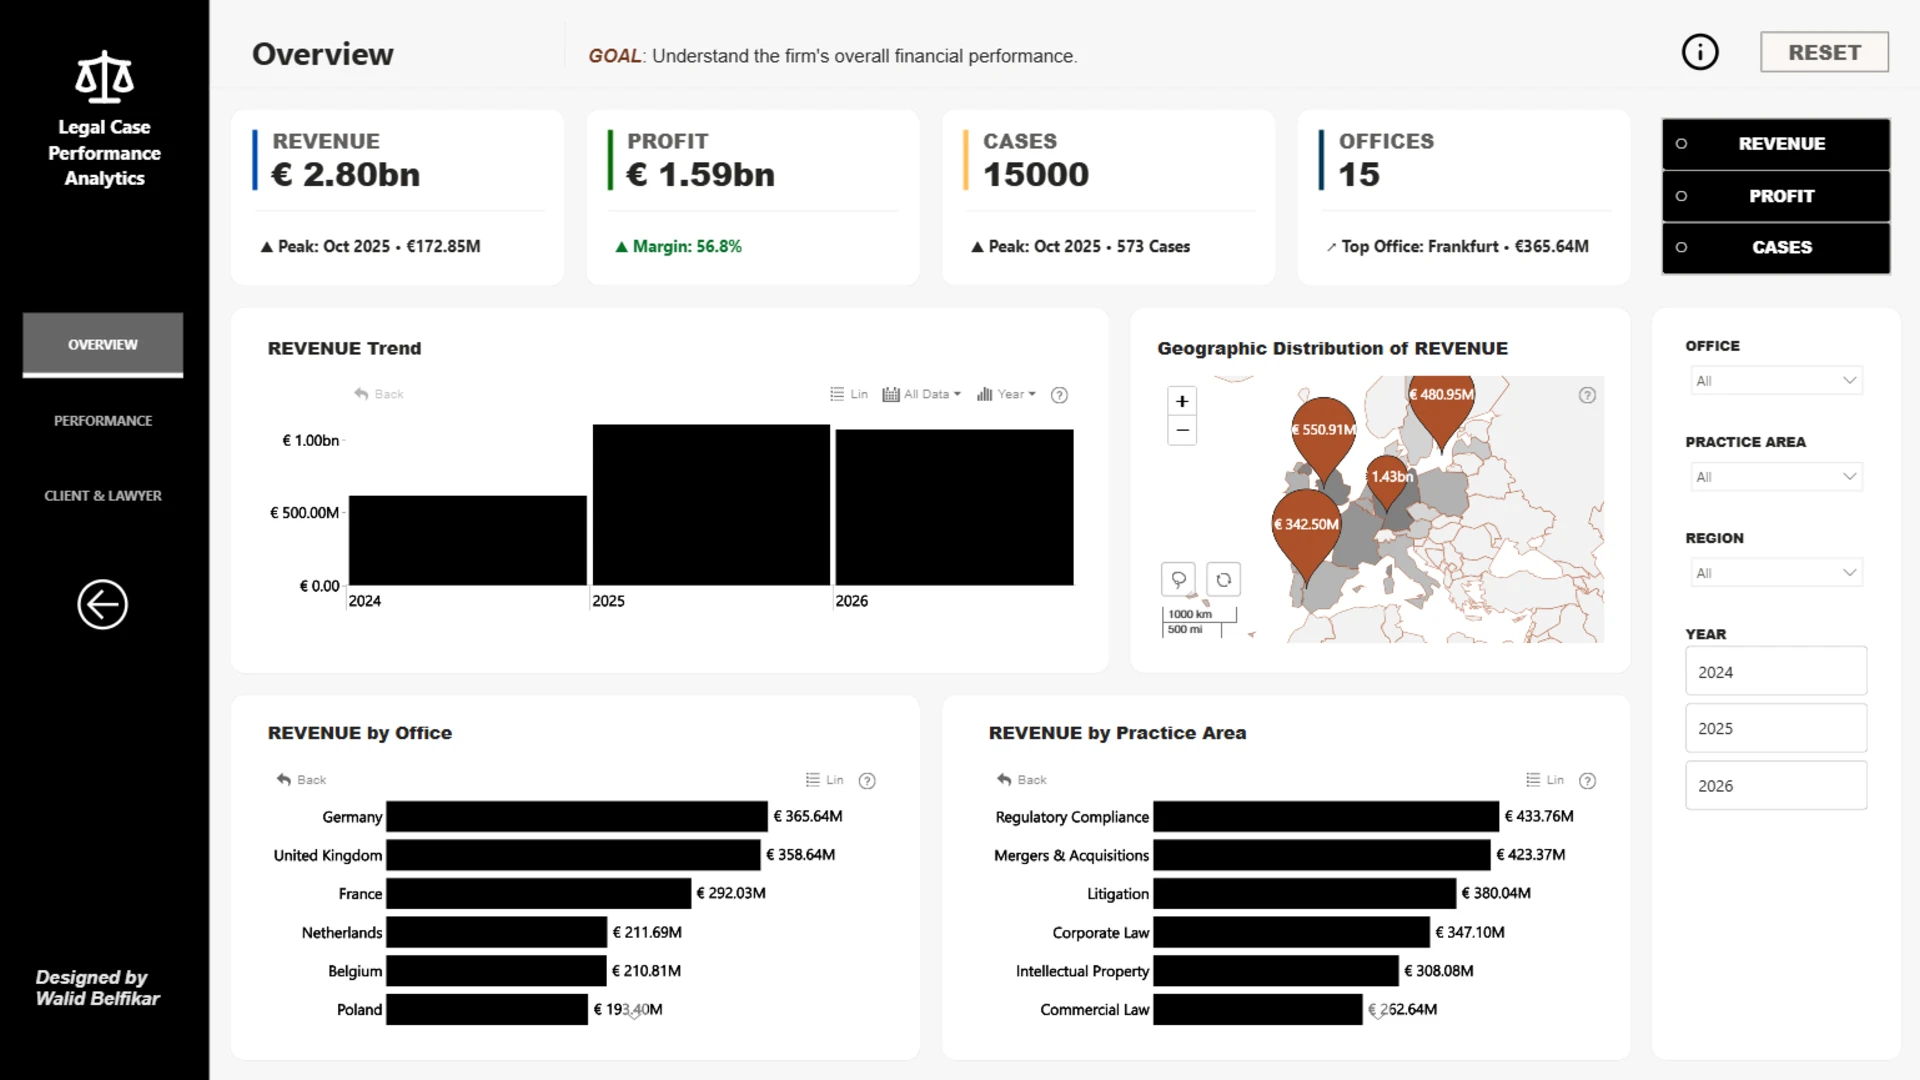This screenshot has width=1920, height=1080.
Task: Click the Germany revenue bar
Action: pyautogui.click(x=577, y=816)
